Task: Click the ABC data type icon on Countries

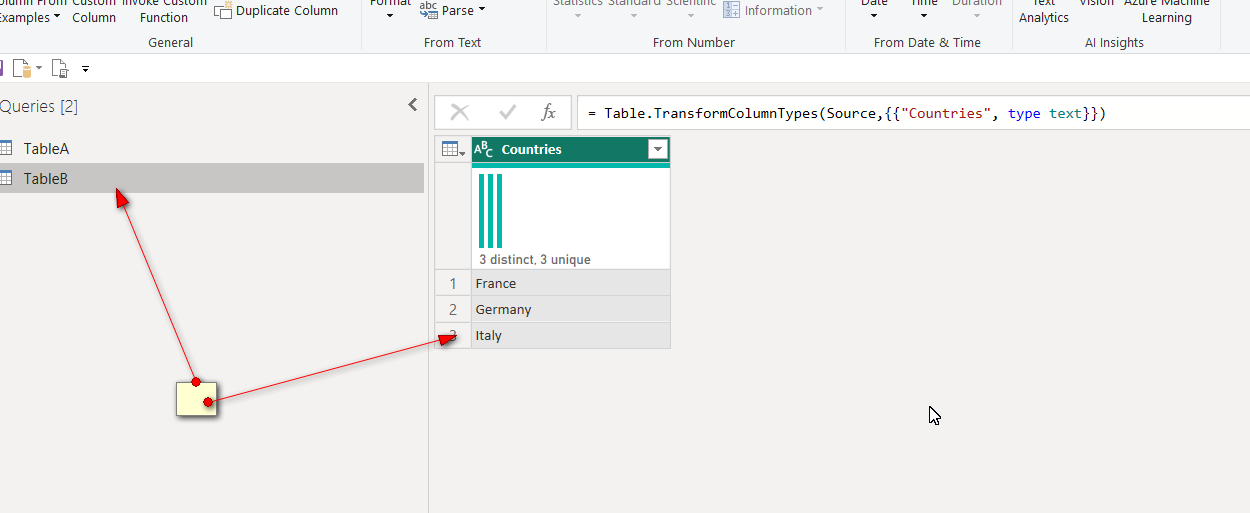Action: (484, 150)
